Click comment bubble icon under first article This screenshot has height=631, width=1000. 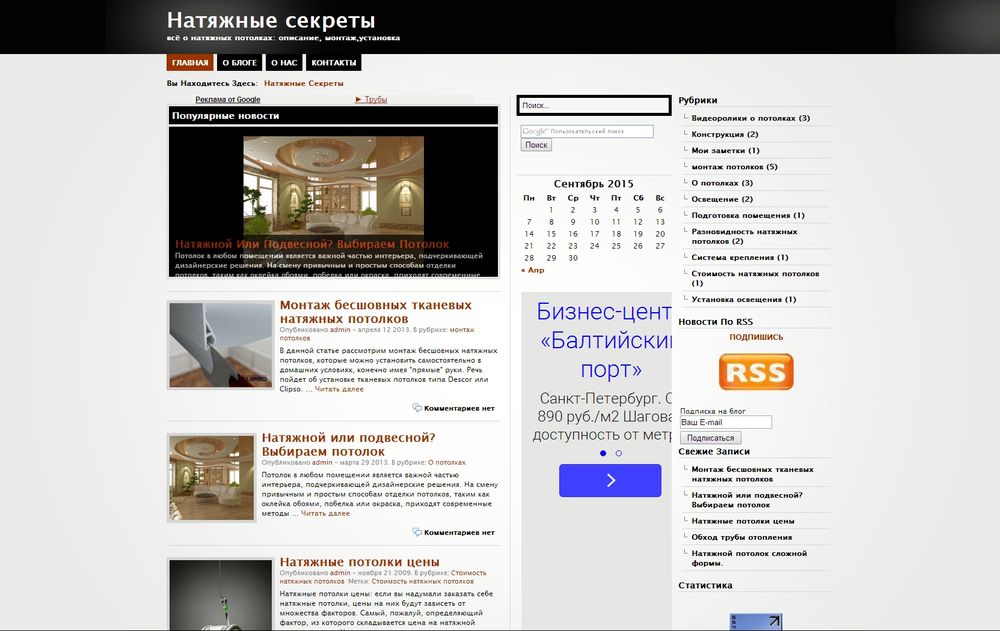point(417,408)
